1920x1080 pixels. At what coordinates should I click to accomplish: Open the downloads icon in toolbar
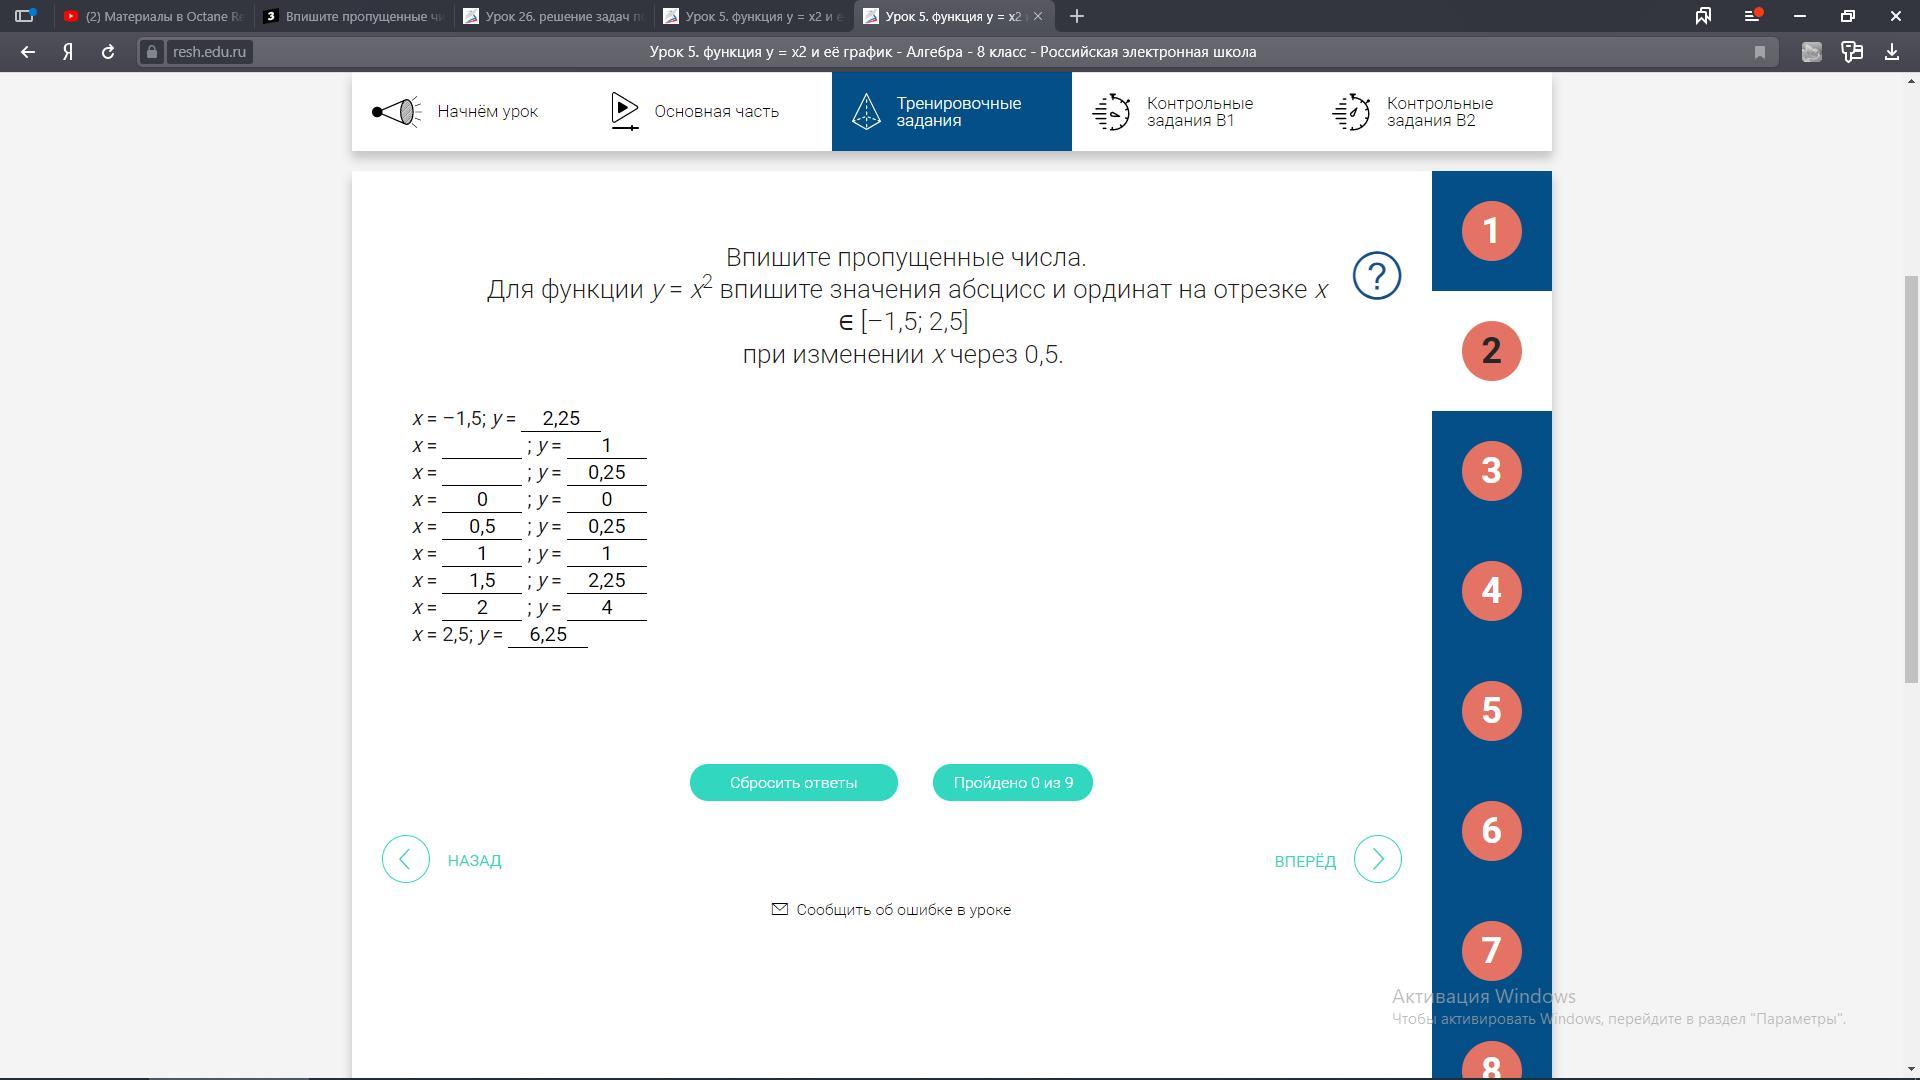1892,52
